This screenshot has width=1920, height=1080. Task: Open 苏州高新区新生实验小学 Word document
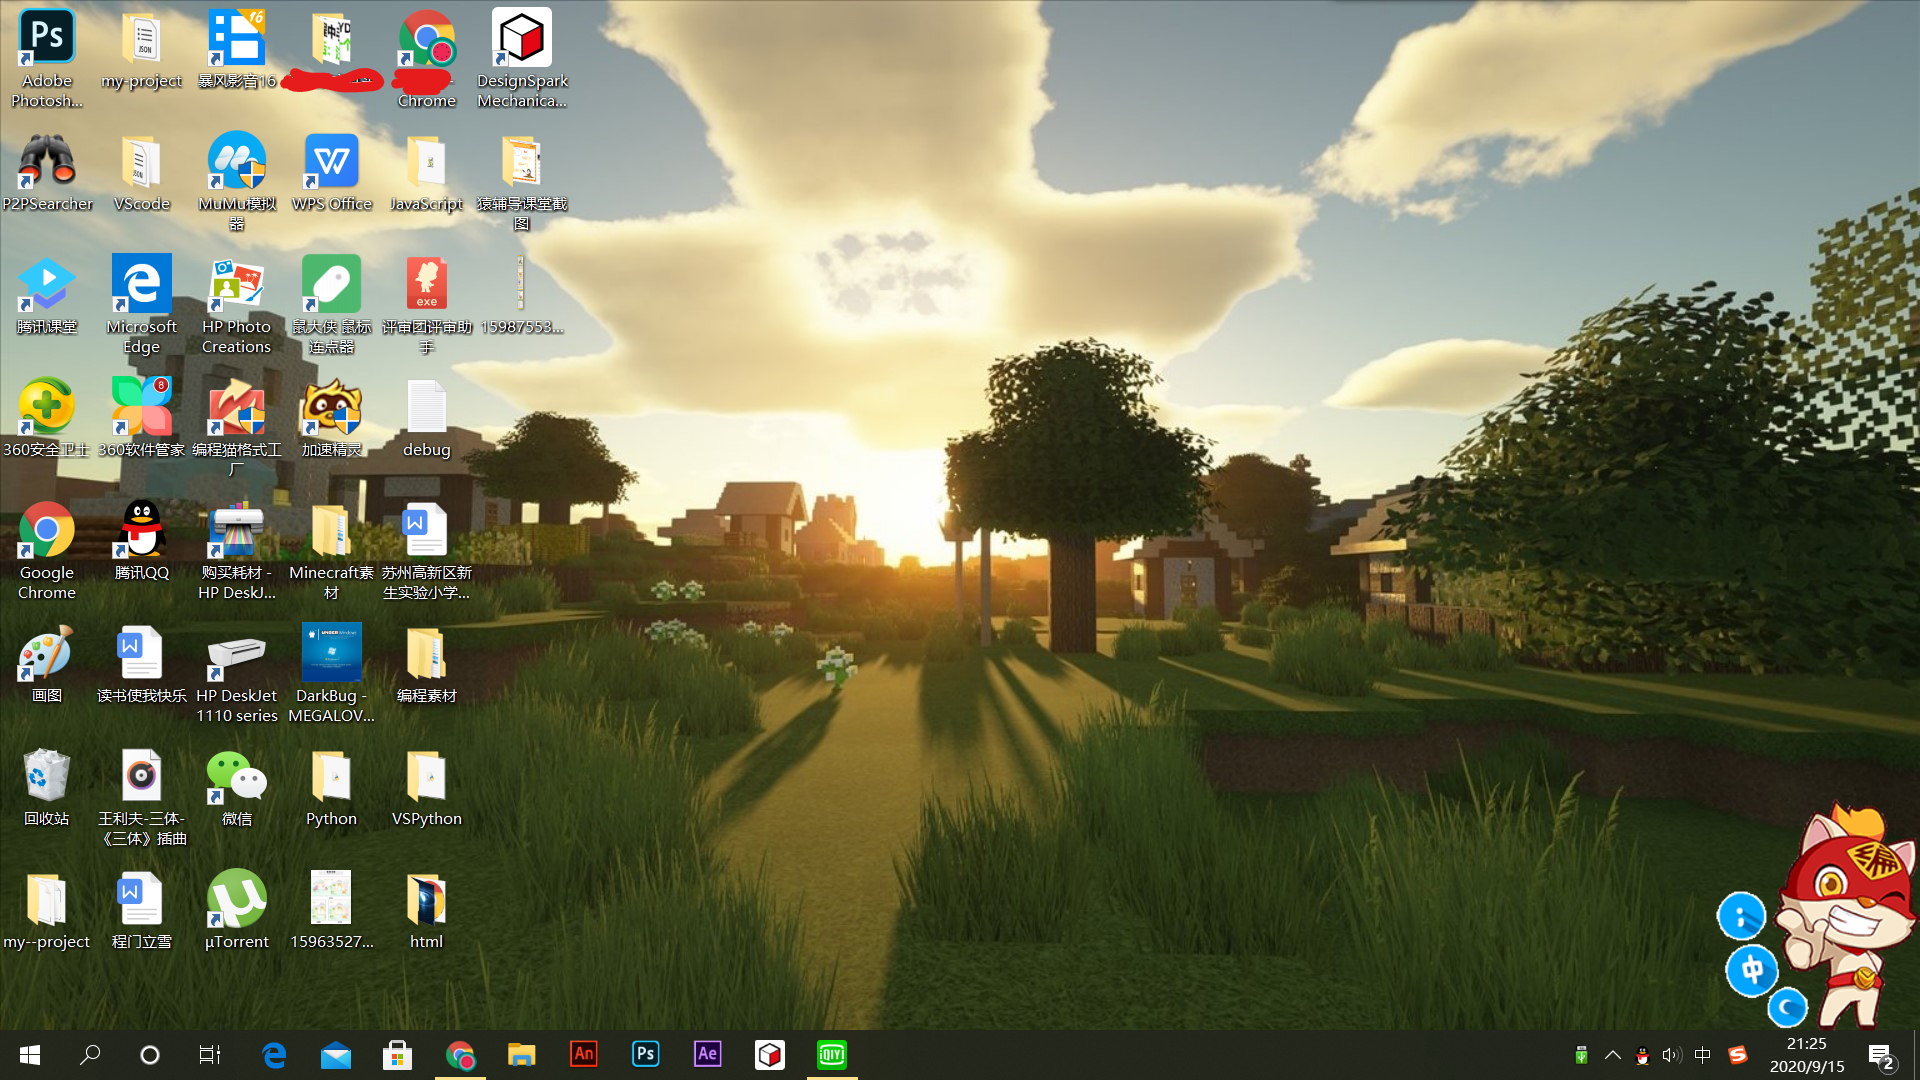[x=427, y=551]
